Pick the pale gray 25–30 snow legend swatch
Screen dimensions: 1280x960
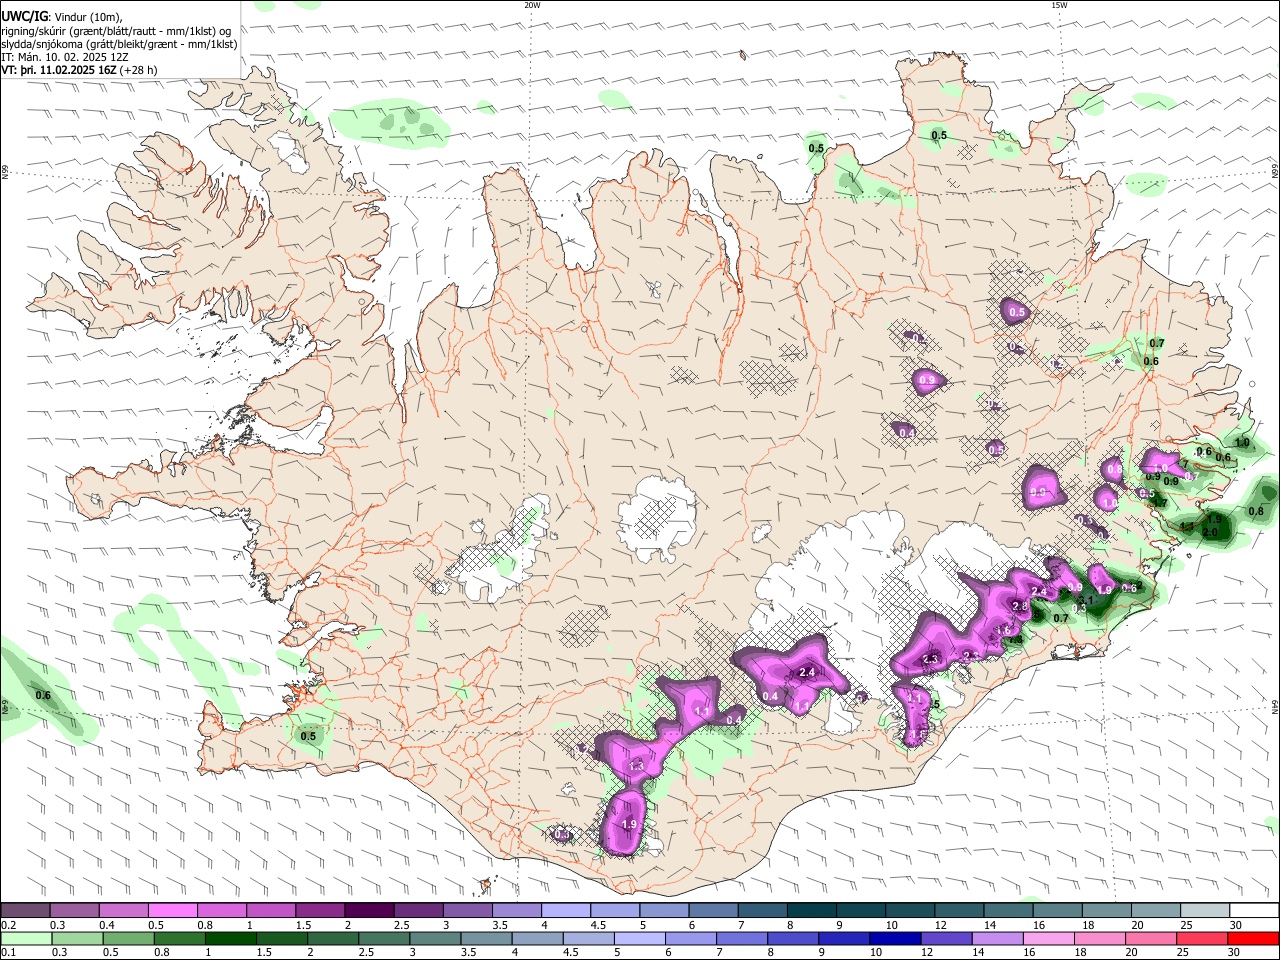[x=1203, y=911]
